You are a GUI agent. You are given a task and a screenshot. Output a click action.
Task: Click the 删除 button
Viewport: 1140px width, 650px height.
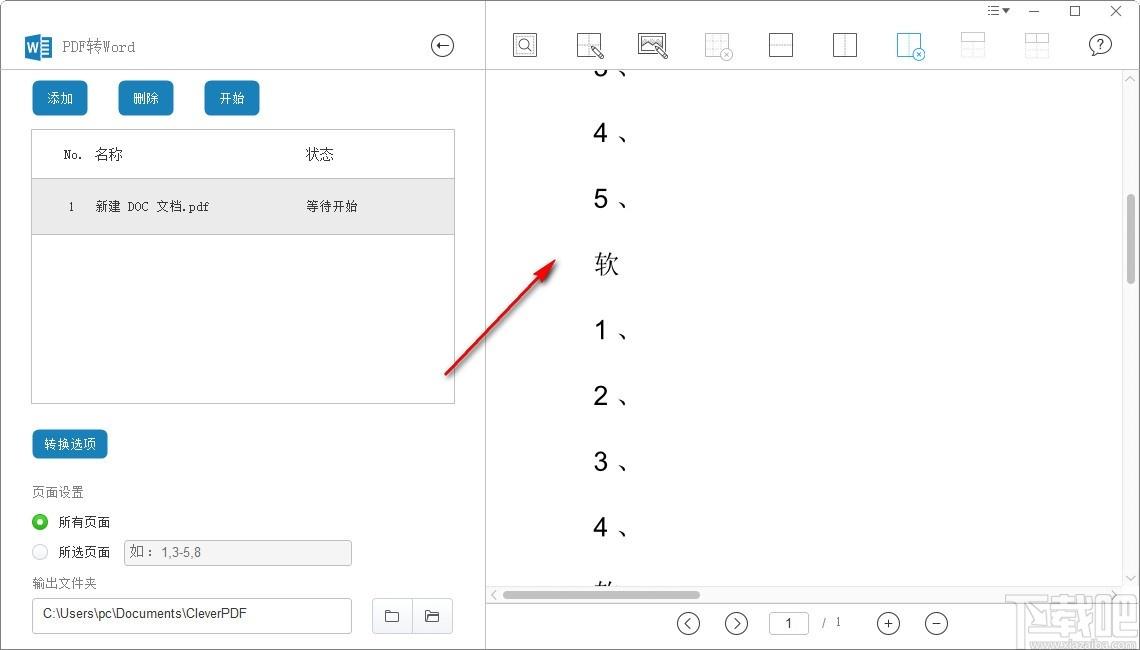pos(146,98)
